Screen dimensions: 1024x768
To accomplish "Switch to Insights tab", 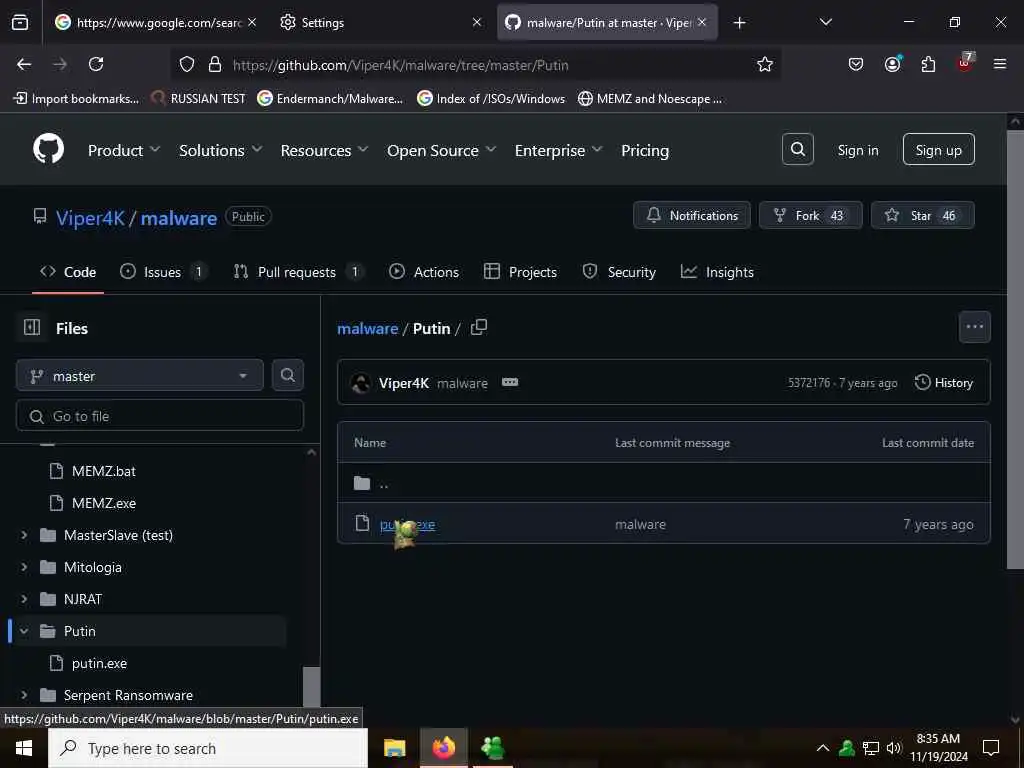I will click(x=717, y=272).
